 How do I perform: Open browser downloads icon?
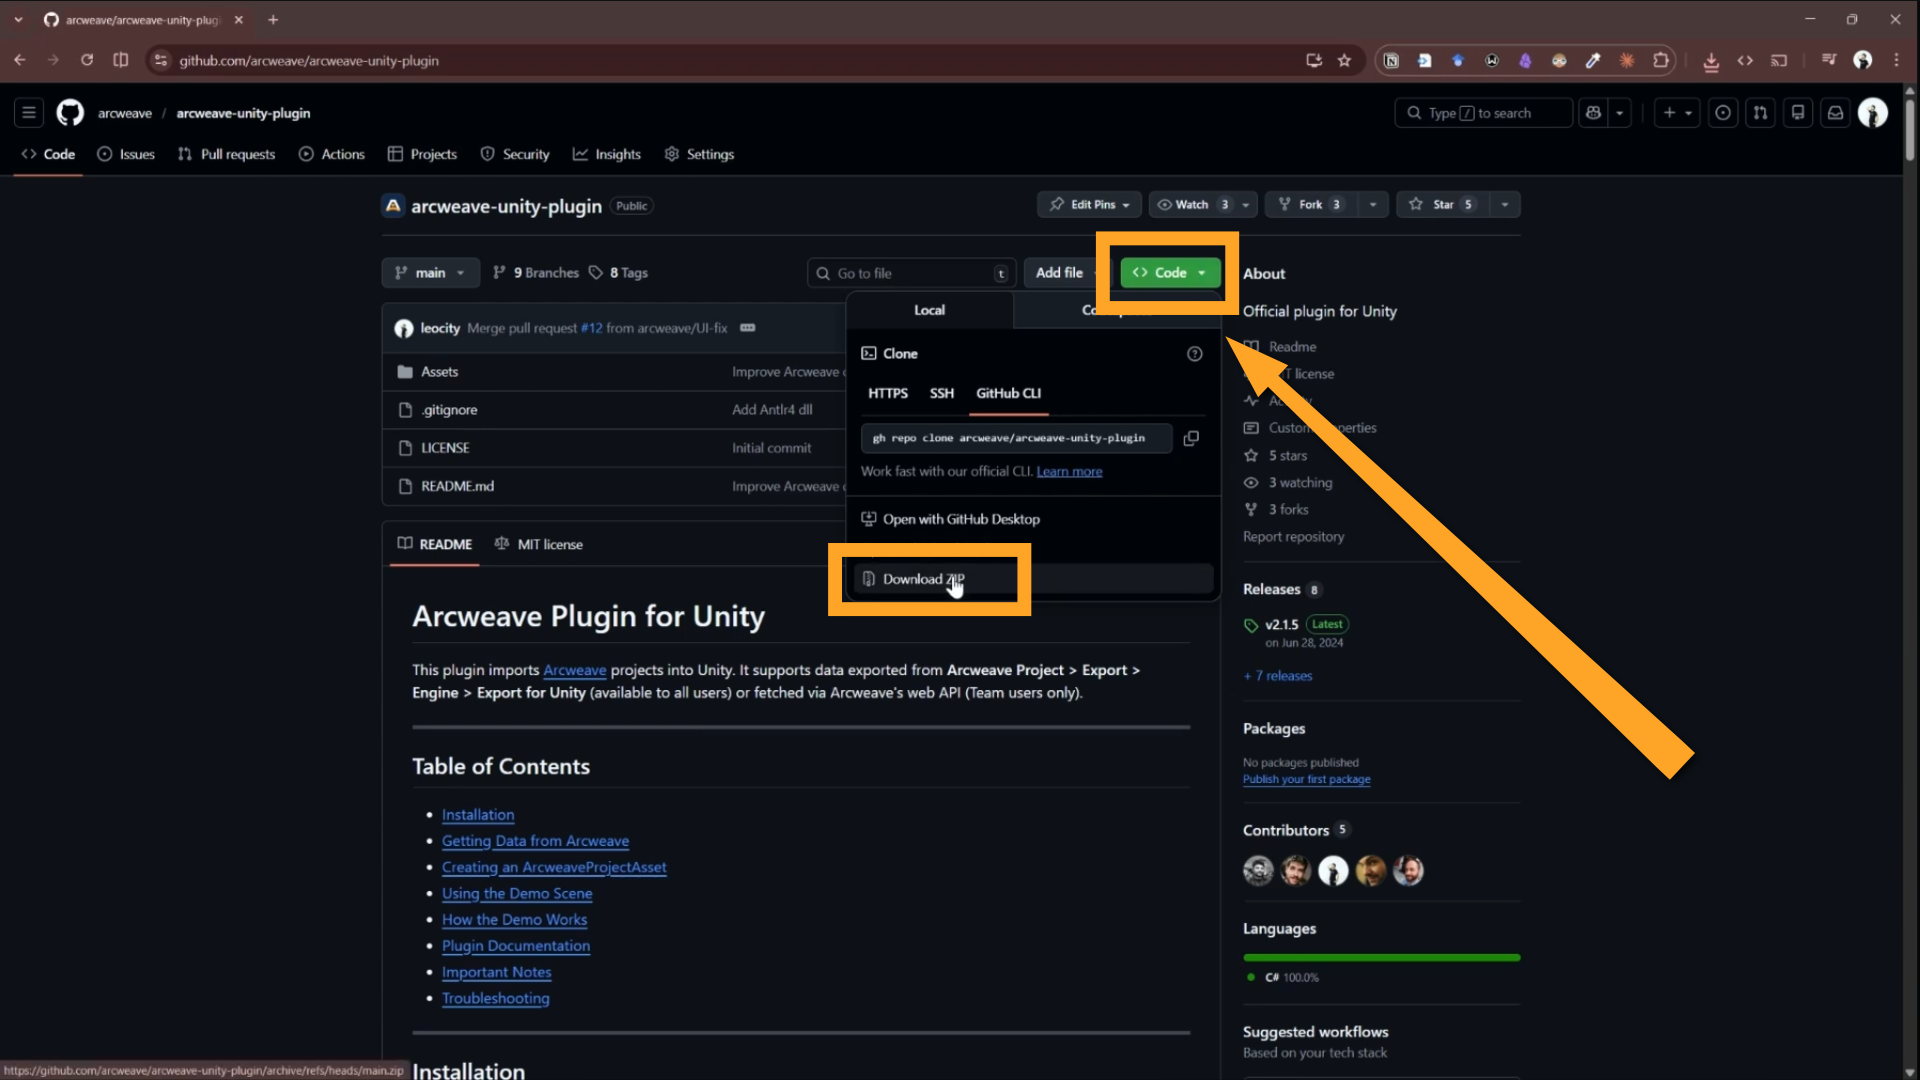[x=1711, y=61]
